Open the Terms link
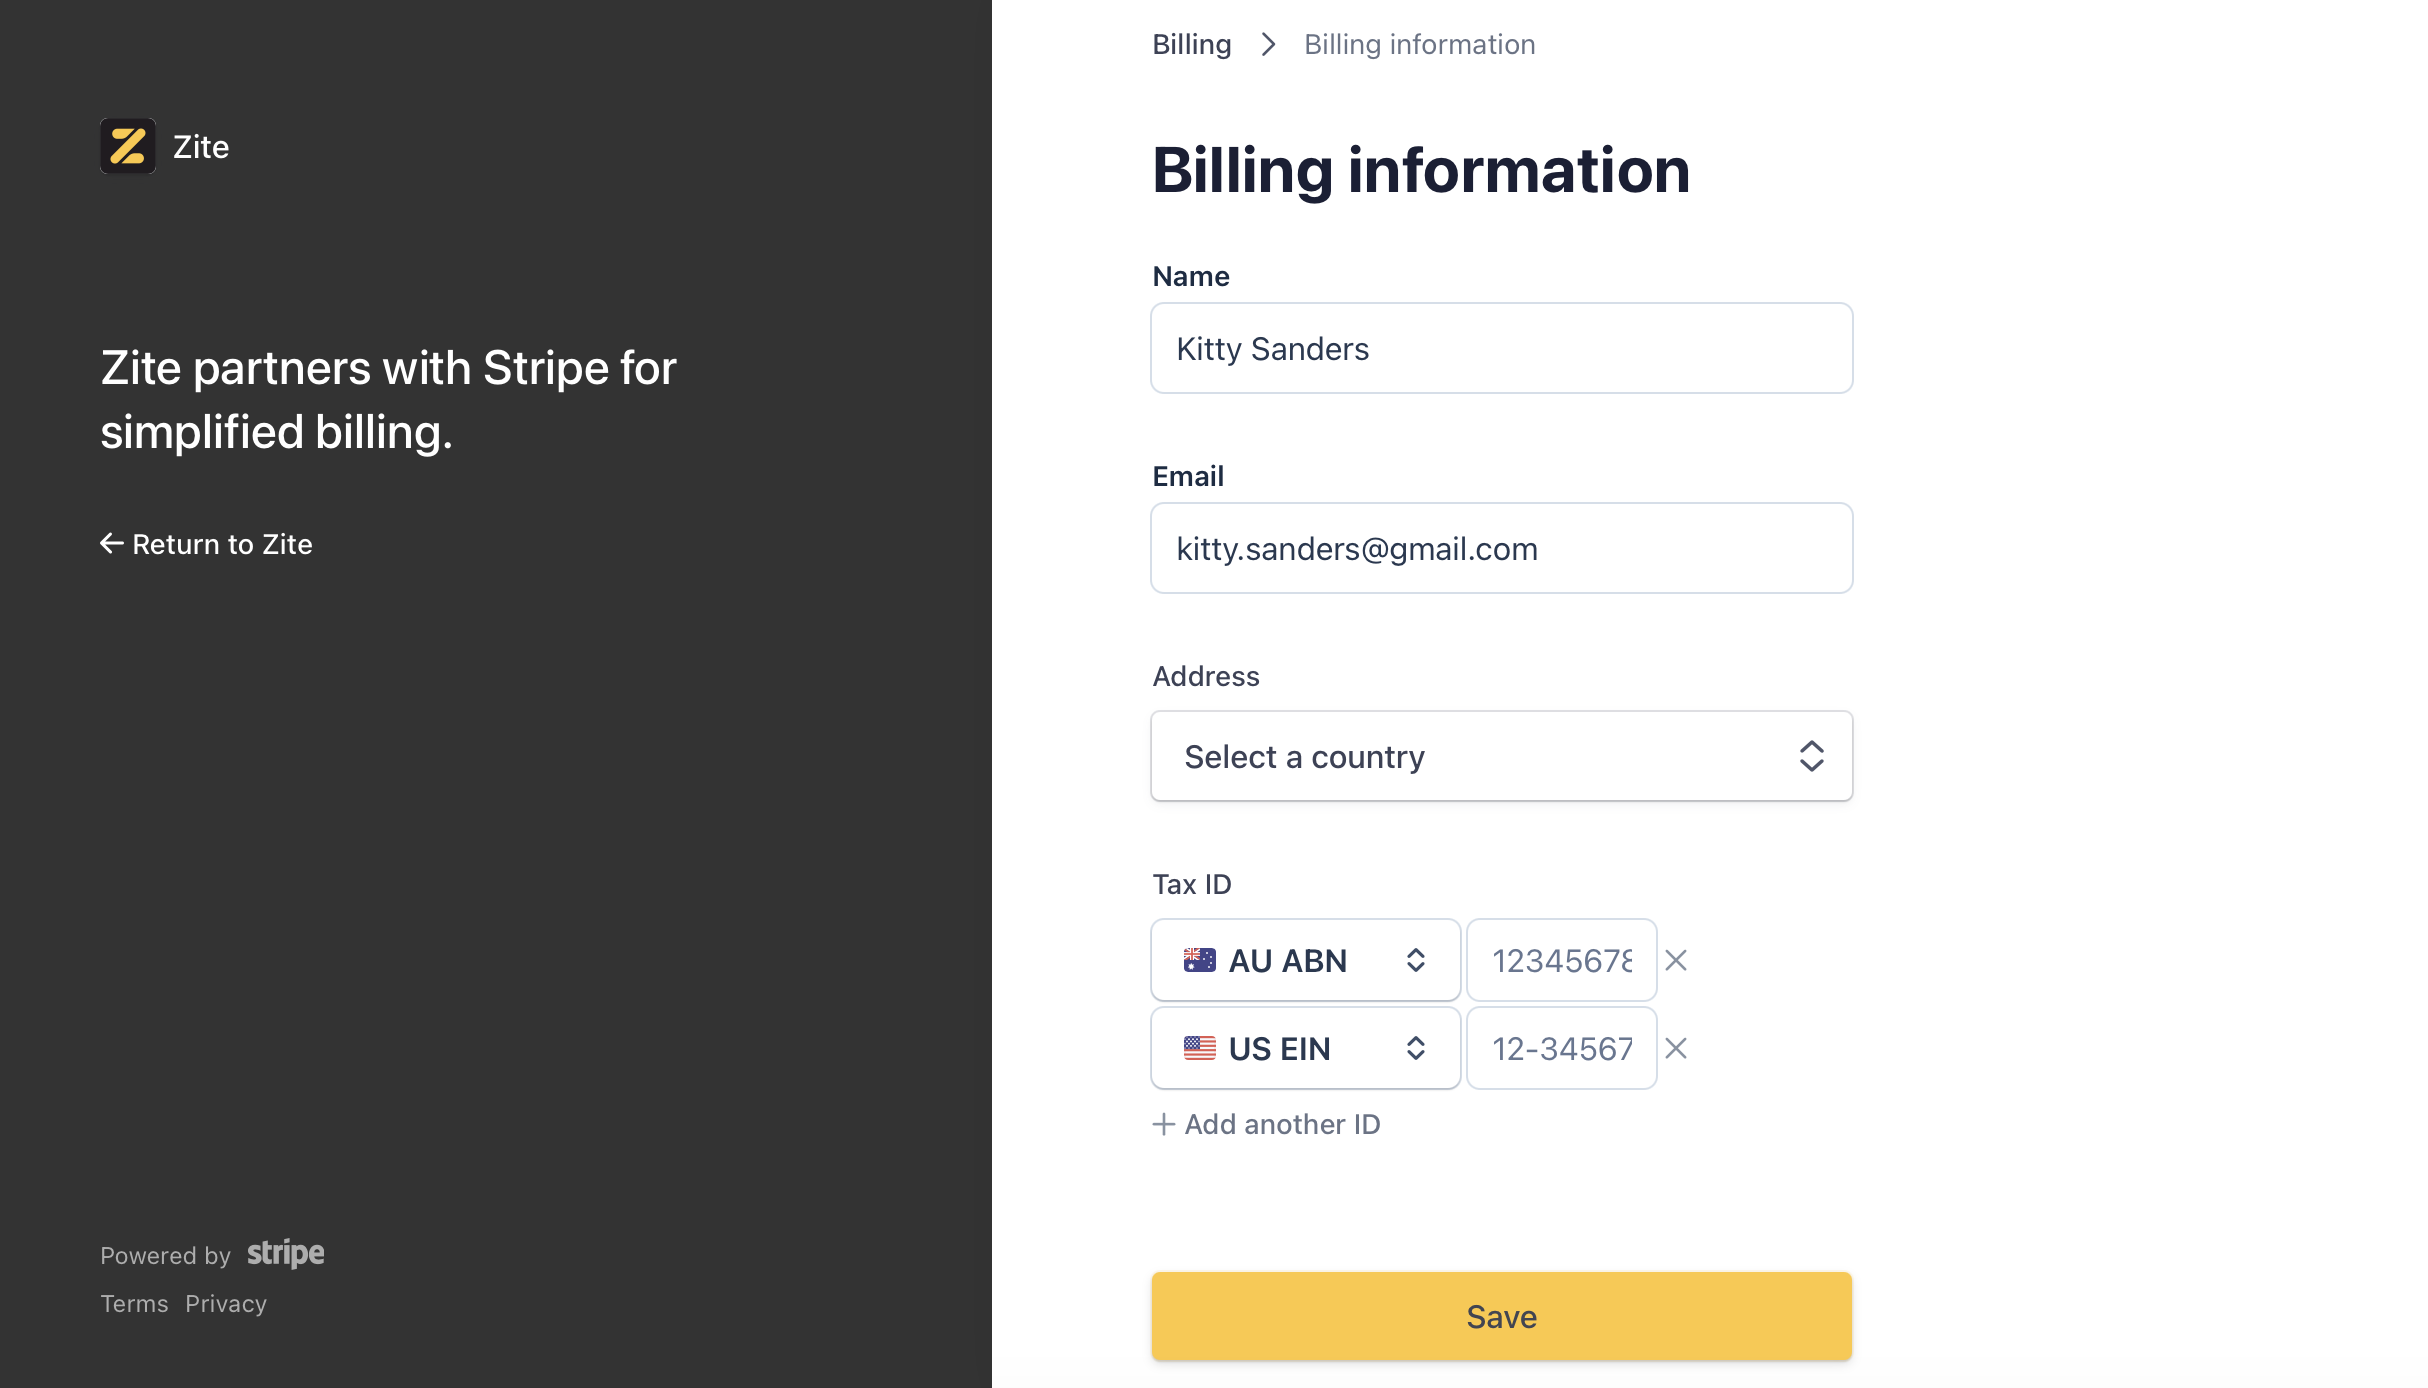The height and width of the screenshot is (1388, 2428). [x=134, y=1303]
